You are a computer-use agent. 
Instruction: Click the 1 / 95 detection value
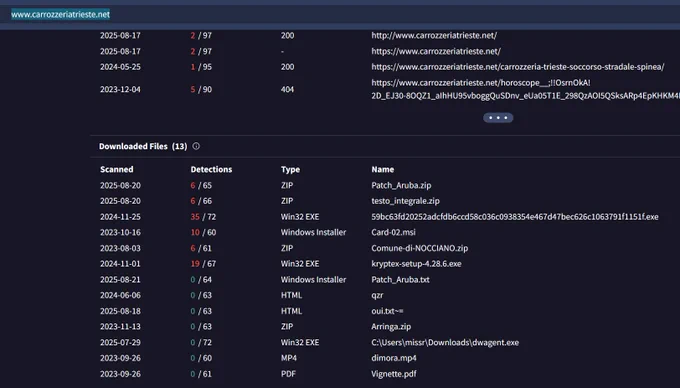[x=201, y=67]
